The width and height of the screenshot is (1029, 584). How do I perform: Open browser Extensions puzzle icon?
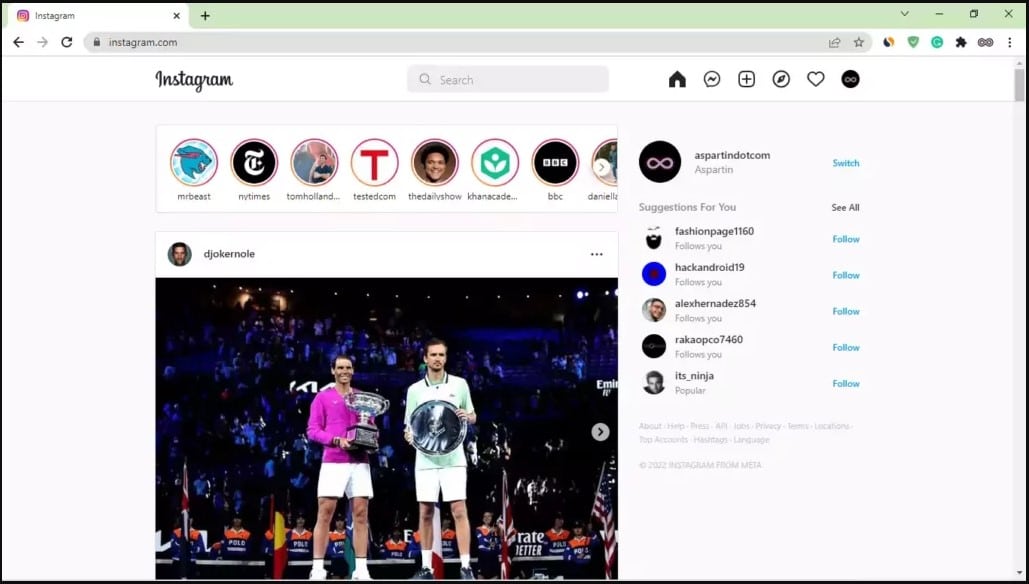click(x=961, y=42)
